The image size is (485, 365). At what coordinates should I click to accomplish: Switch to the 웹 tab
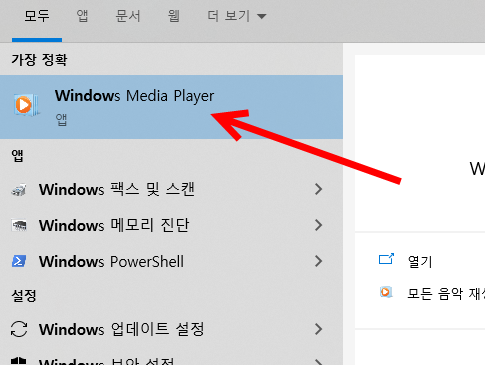173,16
